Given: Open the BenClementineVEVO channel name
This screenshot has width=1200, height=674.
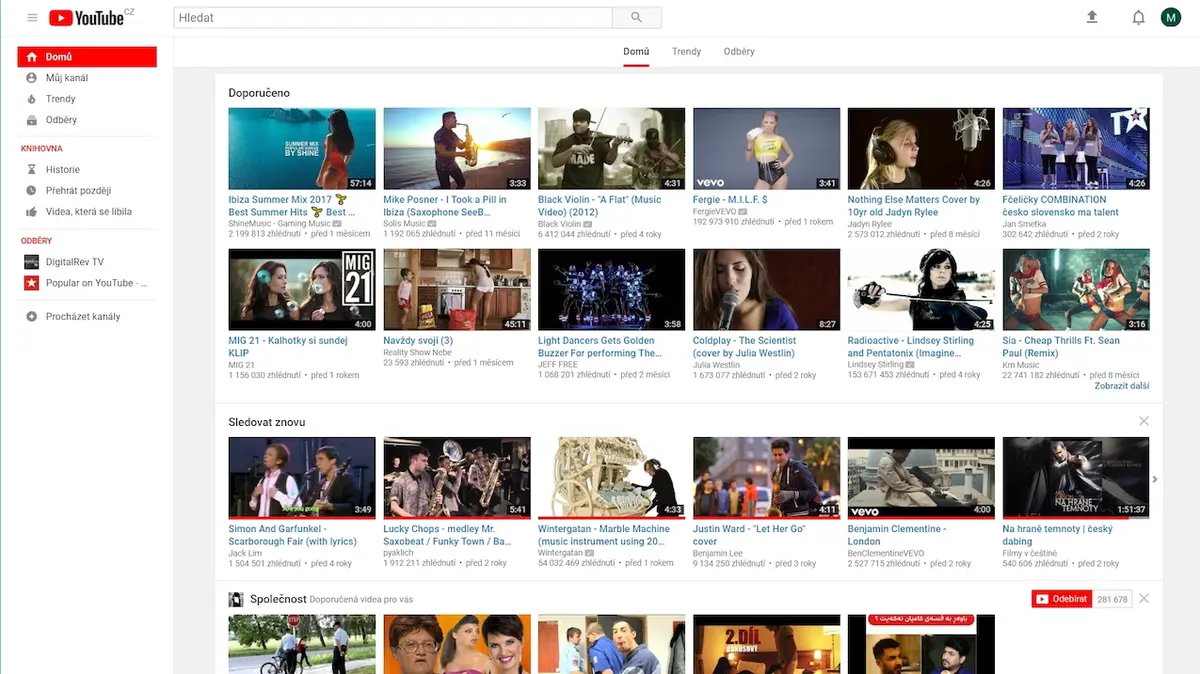Looking at the screenshot, I should tap(887, 553).
